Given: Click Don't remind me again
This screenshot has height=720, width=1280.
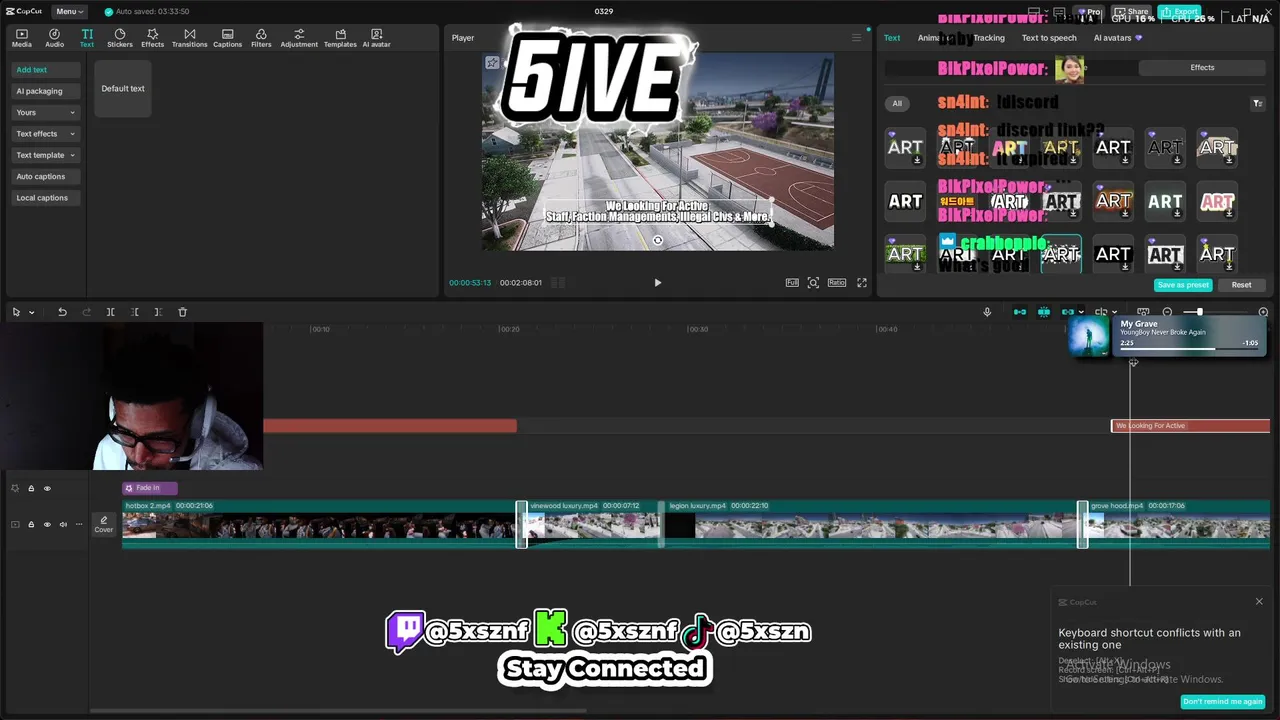Looking at the screenshot, I should tap(1222, 702).
